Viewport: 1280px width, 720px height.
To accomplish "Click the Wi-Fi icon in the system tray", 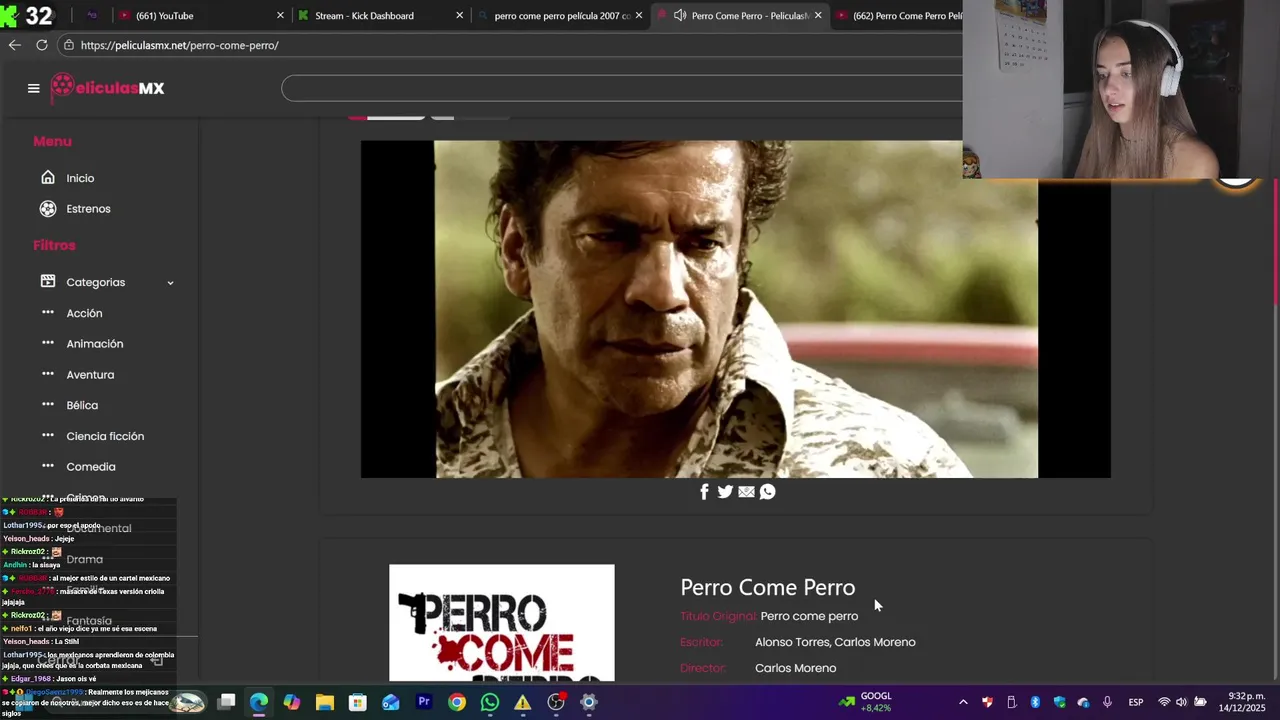I will 1164,702.
